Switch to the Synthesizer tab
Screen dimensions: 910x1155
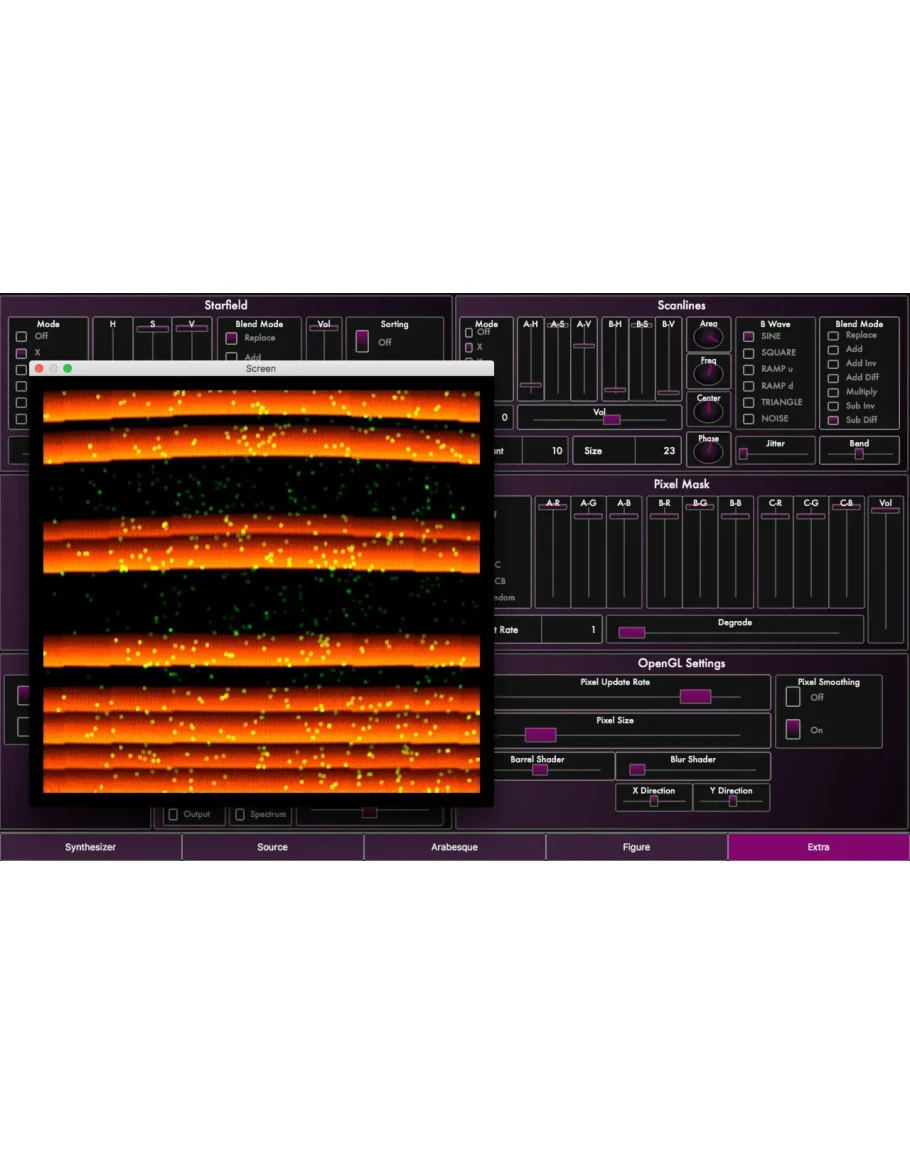coord(91,847)
